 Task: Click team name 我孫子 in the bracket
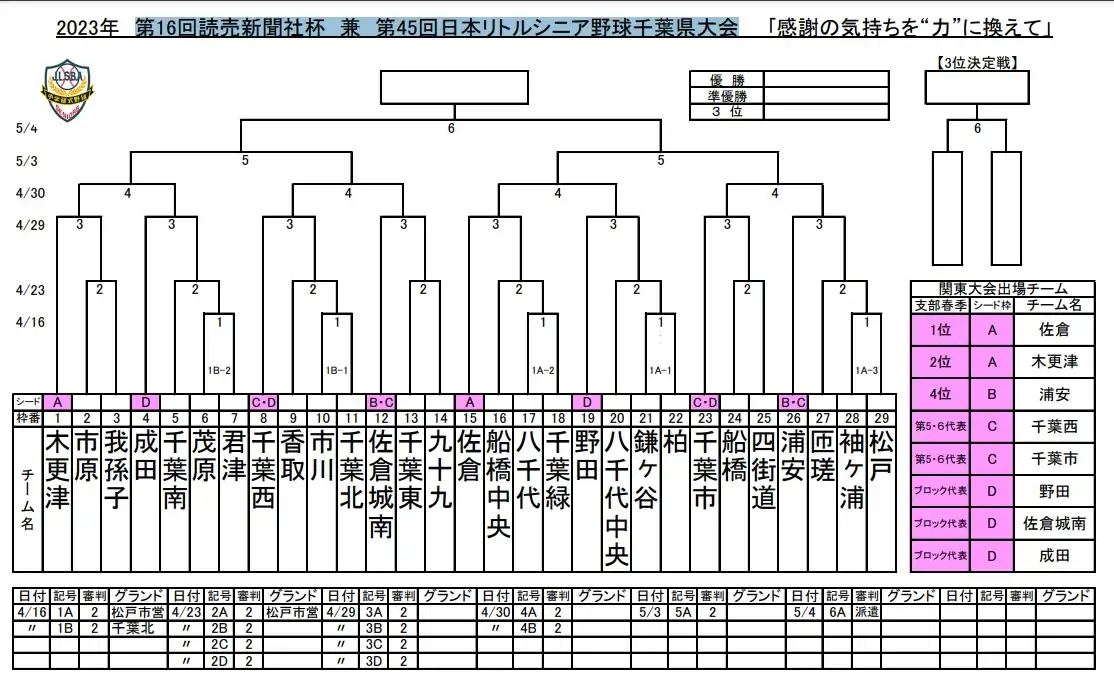point(116,470)
